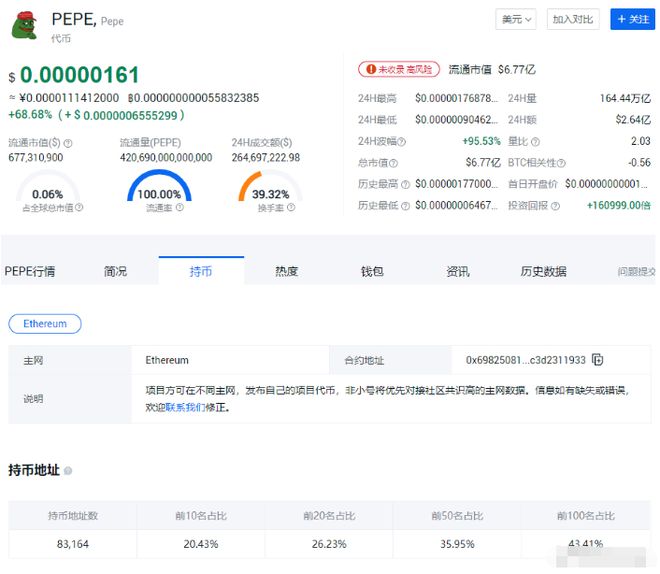Click the +68.68% change value
This screenshot has height=574, width=660.
point(30,114)
